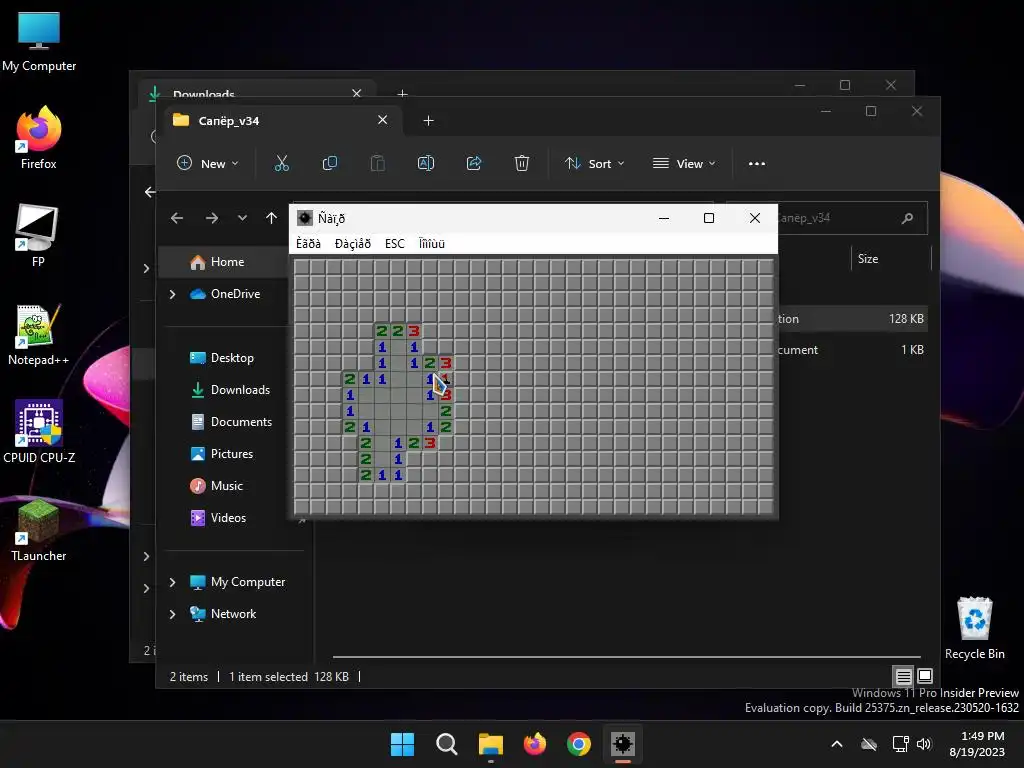1024x768 pixels.
Task: Open second Minesweeper menu item
Action: click(x=353, y=244)
